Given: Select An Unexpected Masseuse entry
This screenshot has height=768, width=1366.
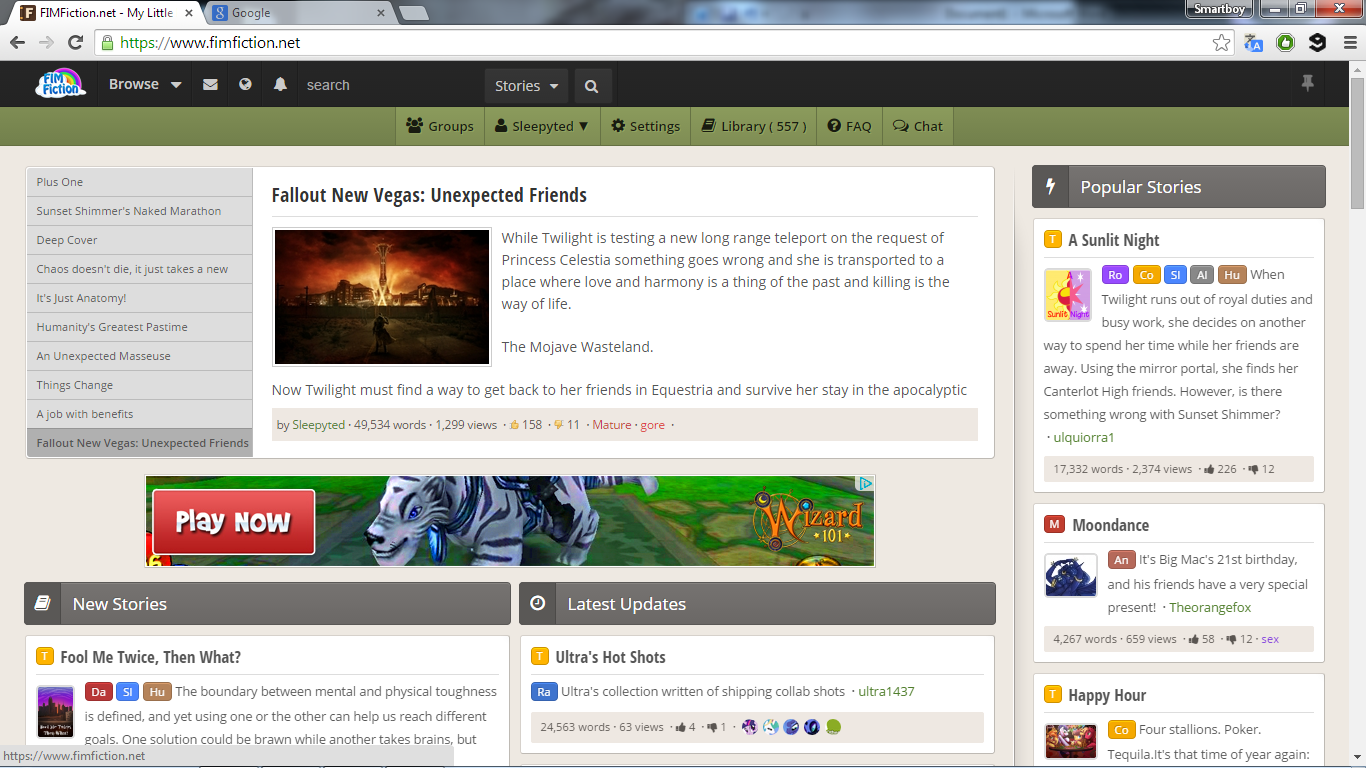Looking at the screenshot, I should (140, 356).
